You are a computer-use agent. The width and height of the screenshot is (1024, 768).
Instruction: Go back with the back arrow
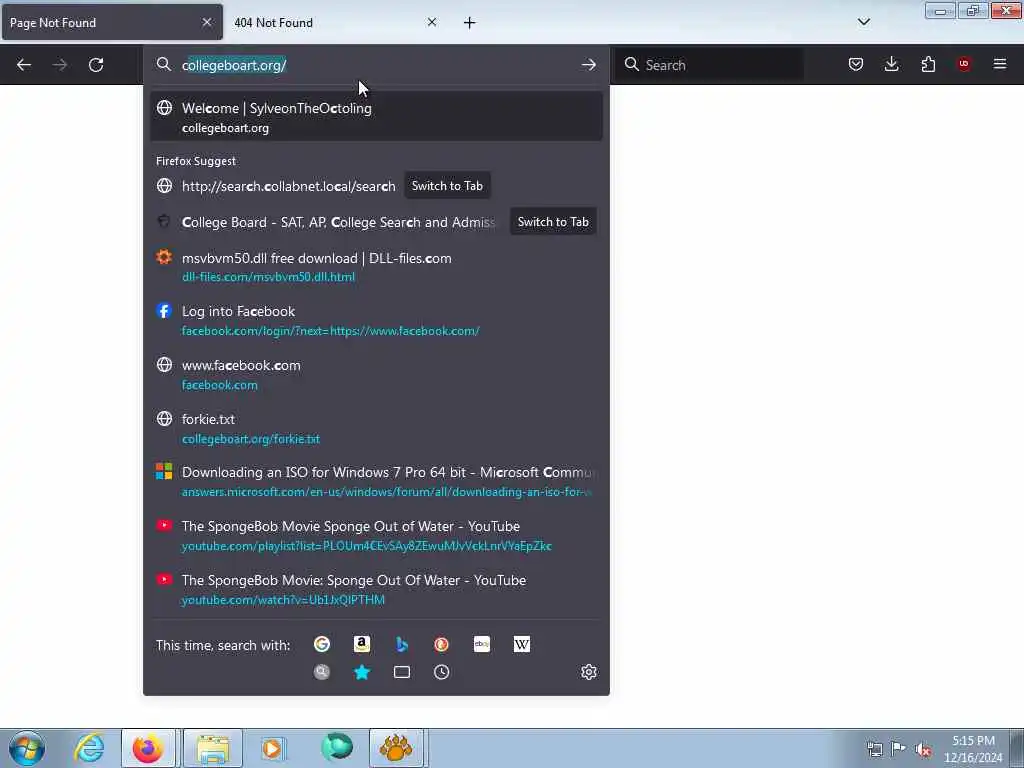[x=24, y=65]
